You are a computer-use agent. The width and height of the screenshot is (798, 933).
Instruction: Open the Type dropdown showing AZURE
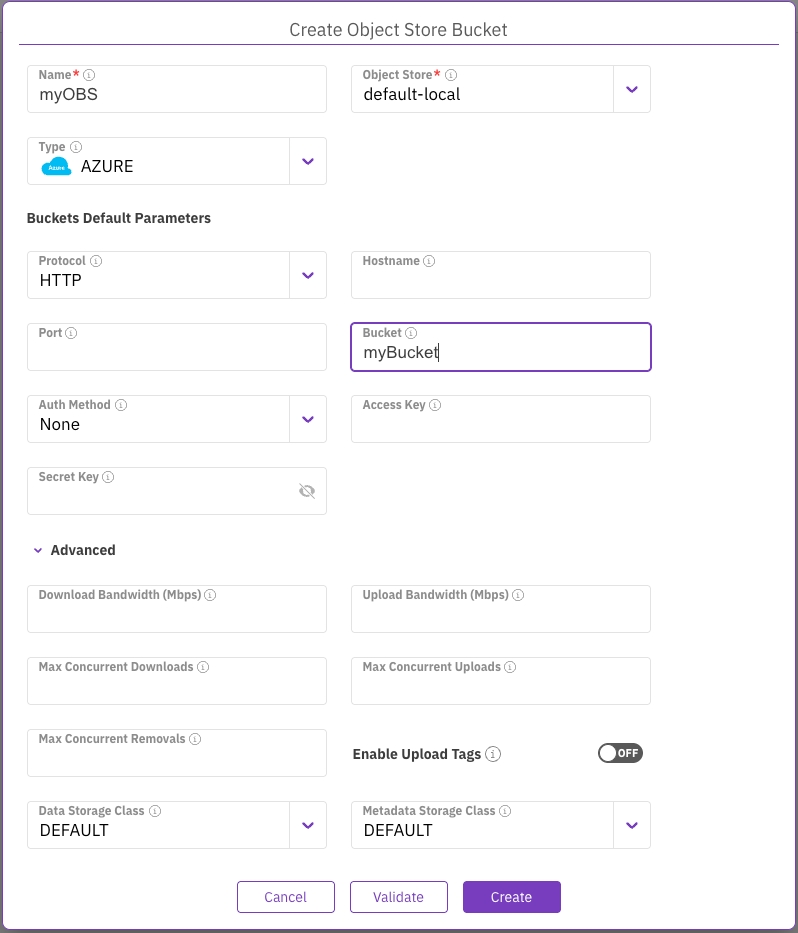[x=307, y=161]
